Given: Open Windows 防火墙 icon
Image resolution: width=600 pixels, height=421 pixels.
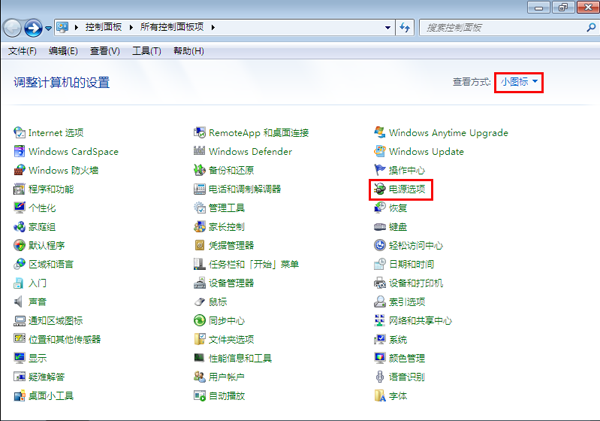Looking at the screenshot, I should [x=20, y=170].
